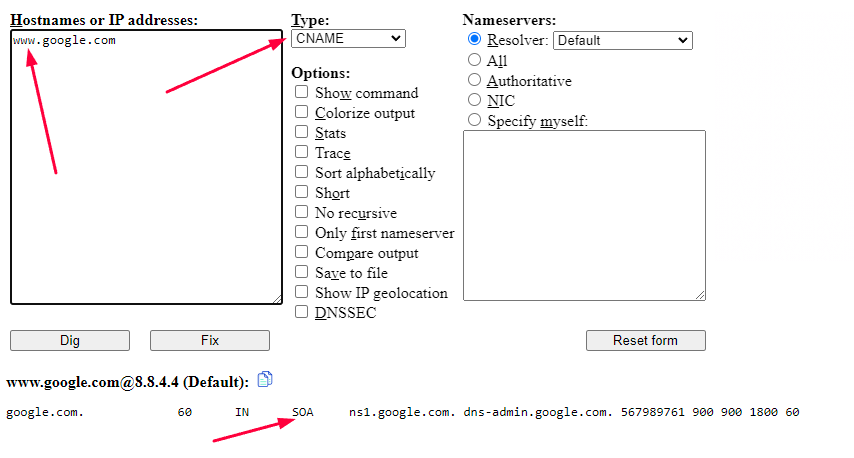Select the All nameservers radio button
The image size is (854, 458).
tap(474, 59)
